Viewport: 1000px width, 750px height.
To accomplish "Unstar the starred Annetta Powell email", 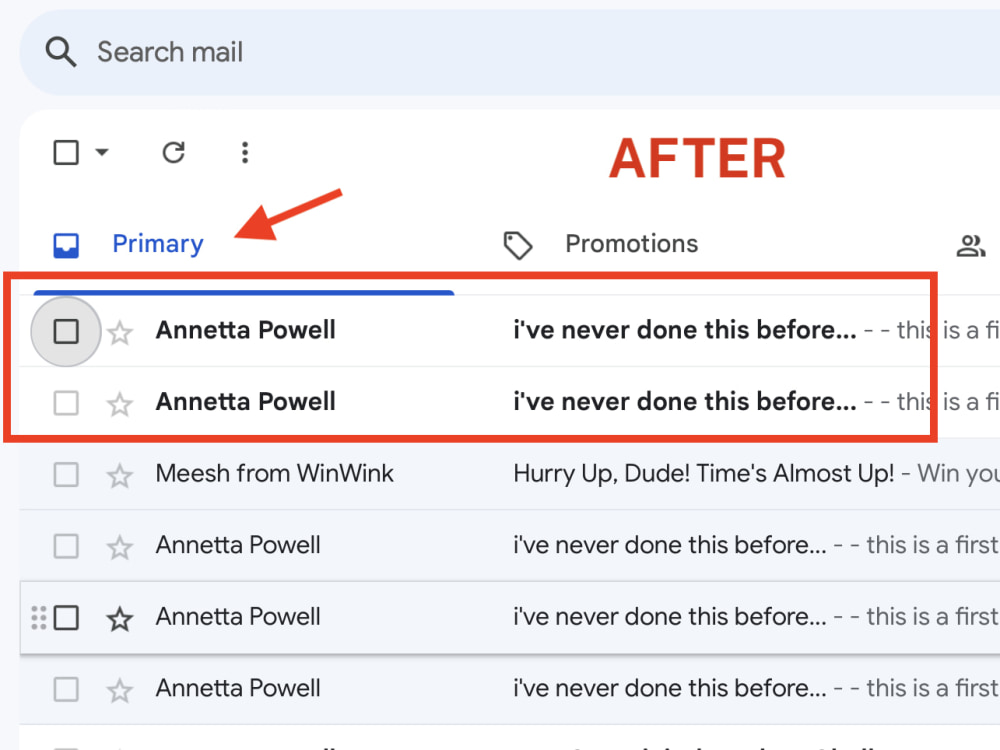I will pyautogui.click(x=119, y=617).
